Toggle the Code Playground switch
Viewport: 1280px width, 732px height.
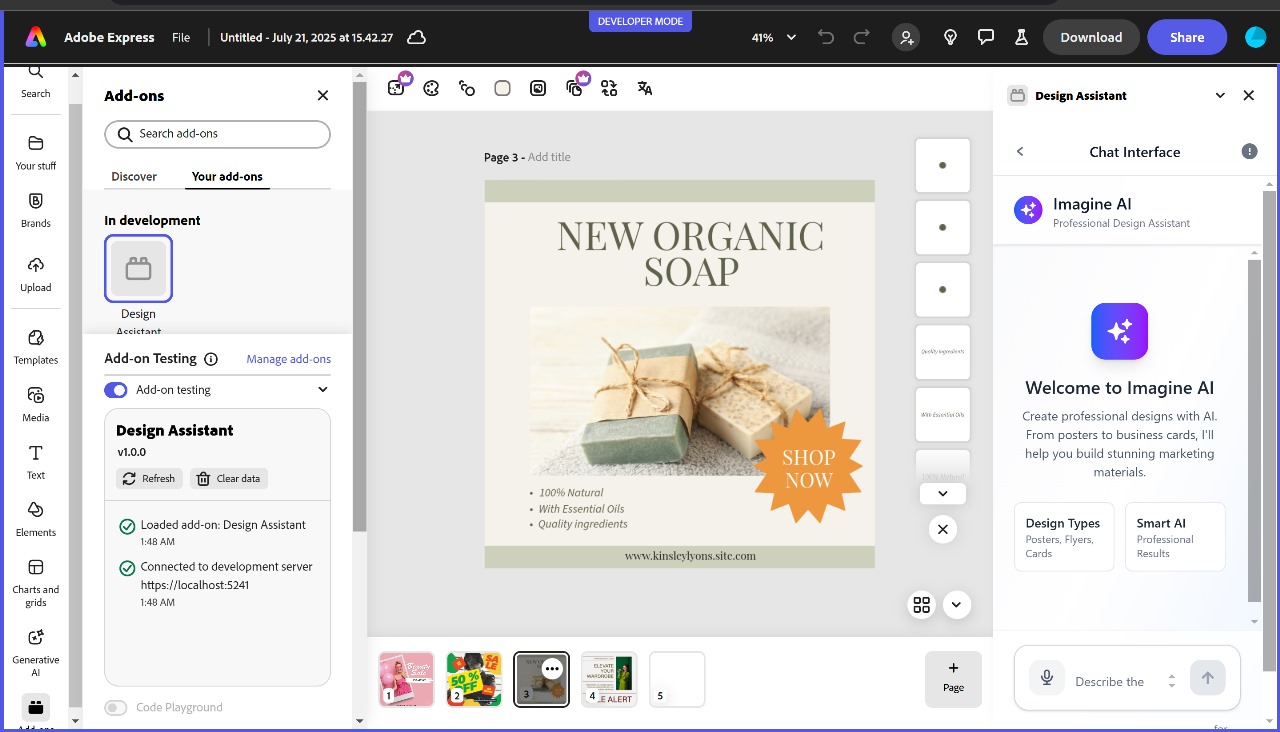(116, 708)
